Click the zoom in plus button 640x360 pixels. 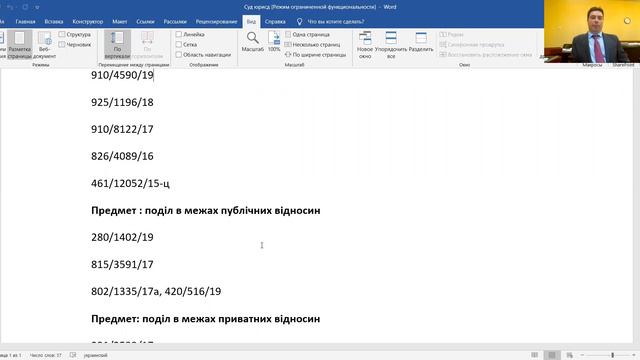click(634, 355)
